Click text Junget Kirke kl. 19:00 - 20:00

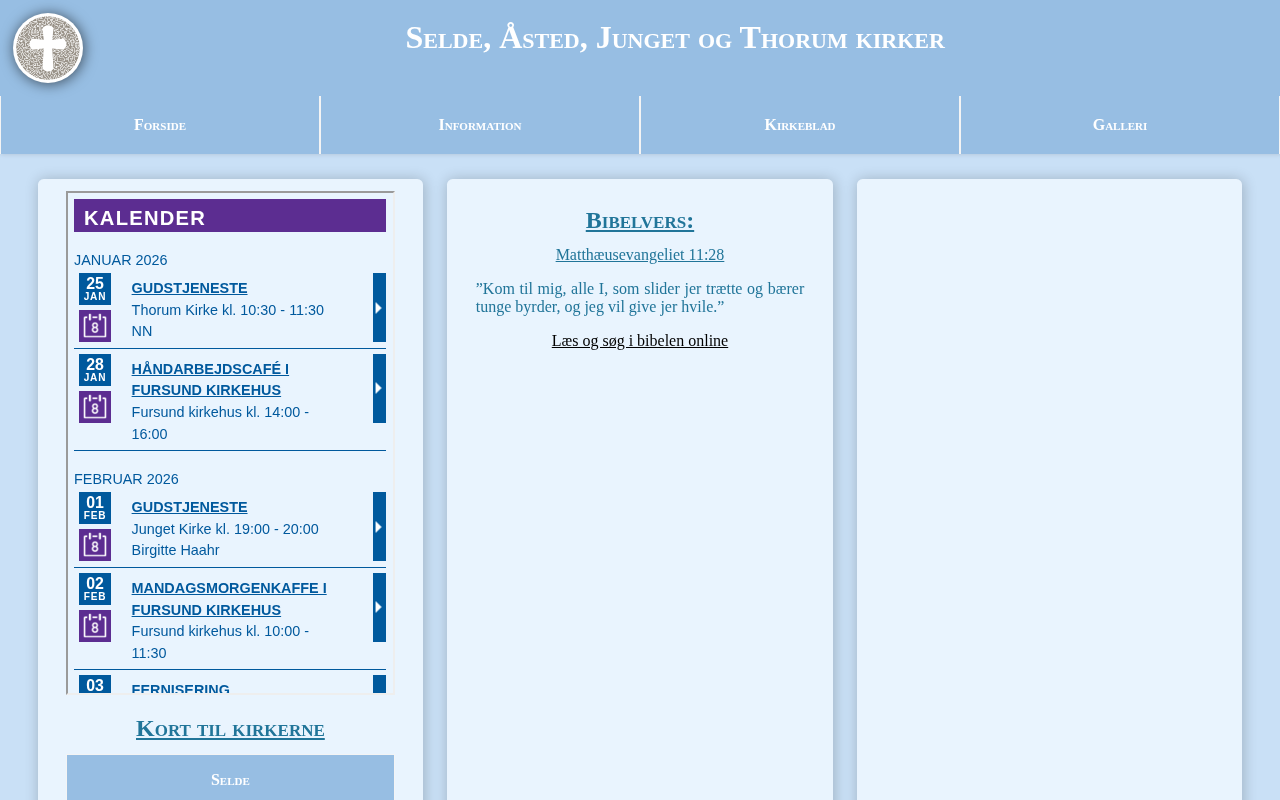[225, 529]
